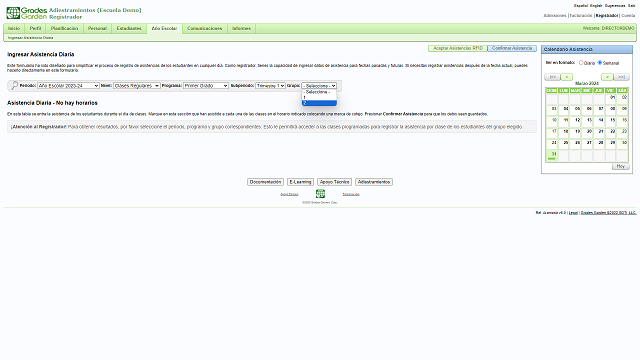Open the Subperiodo dropdown showing Trimestre 1
The image size is (640, 360).
[270, 86]
